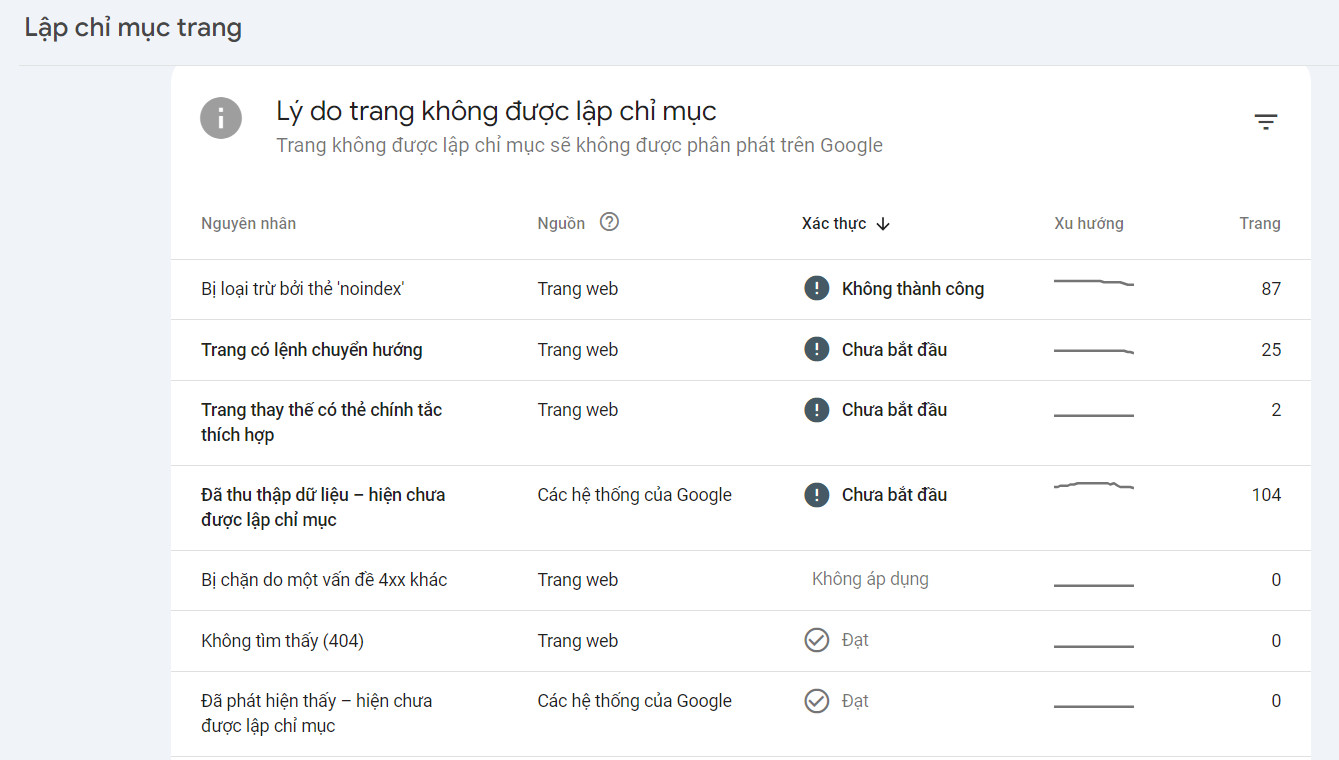Click 'Đạt' in the 'Đã phát hiện thấy' row
1339x760 pixels.
click(855, 701)
